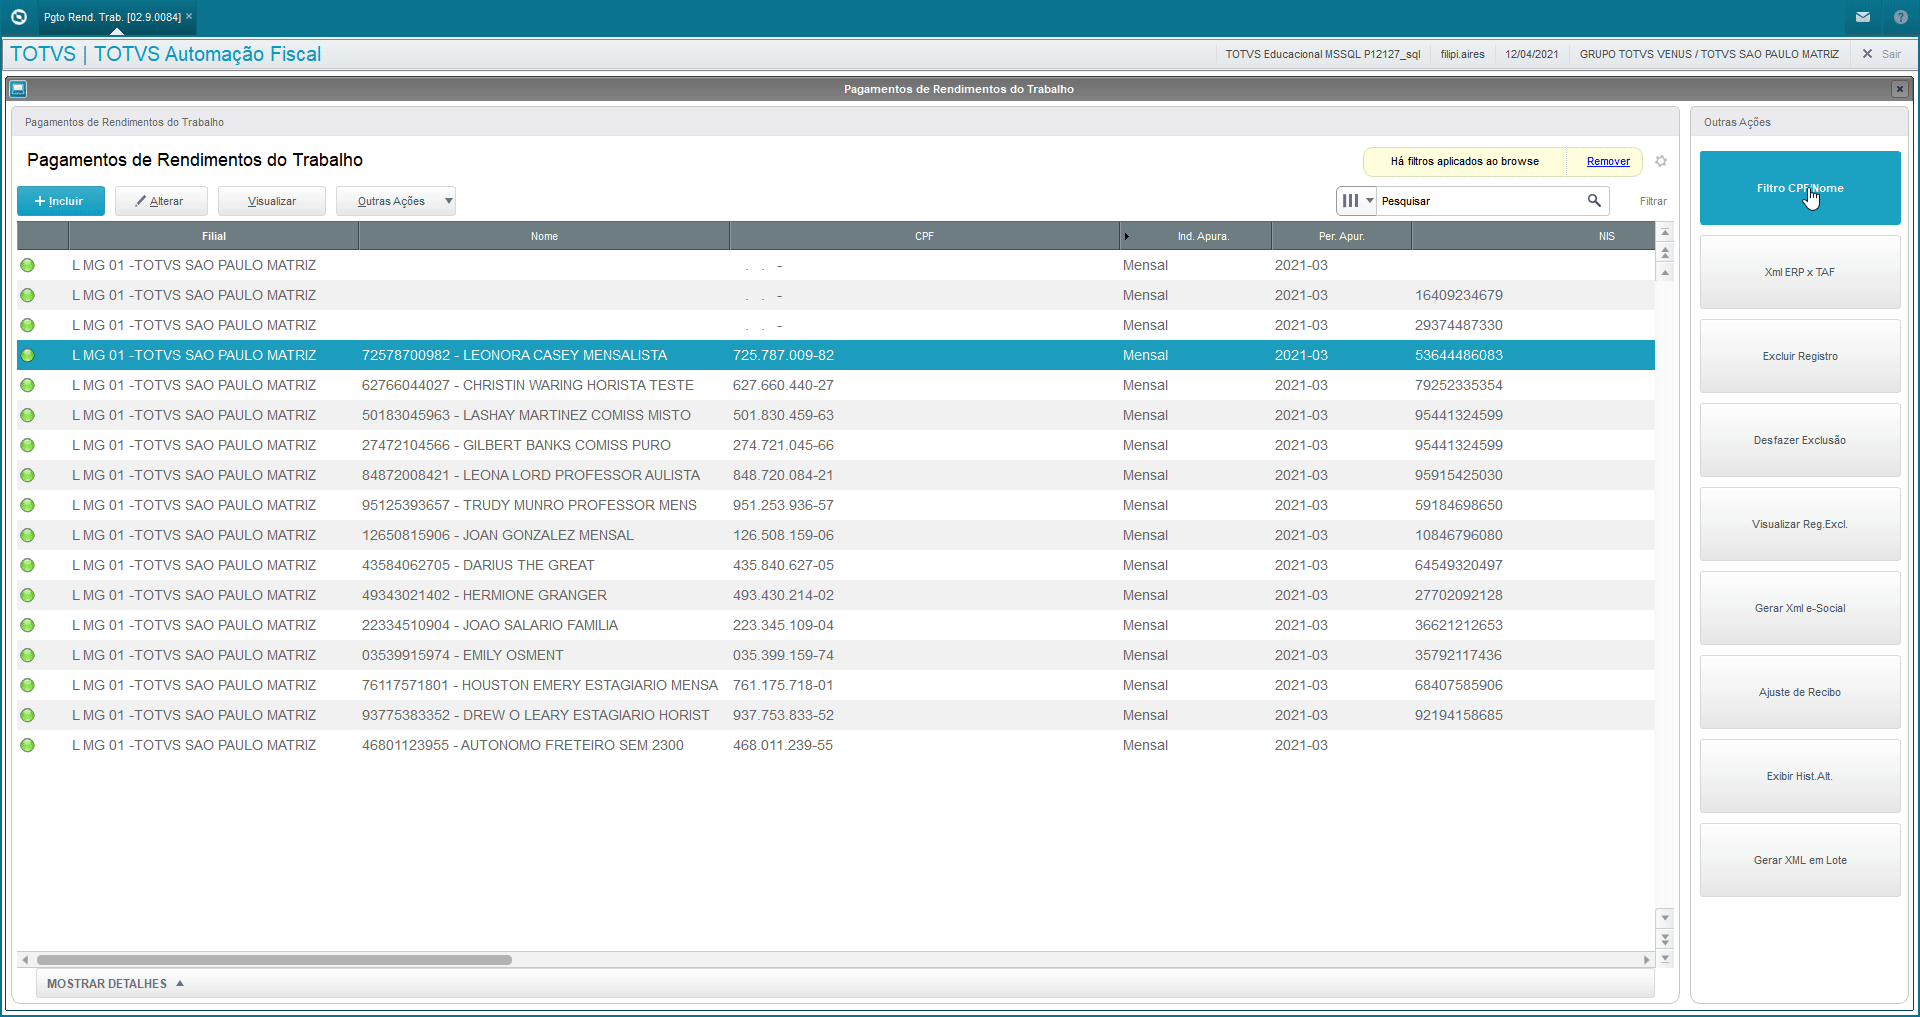Viewport: 1920px width, 1017px height.
Task: Open Filtro CPF/Nome action
Action: [1800, 188]
